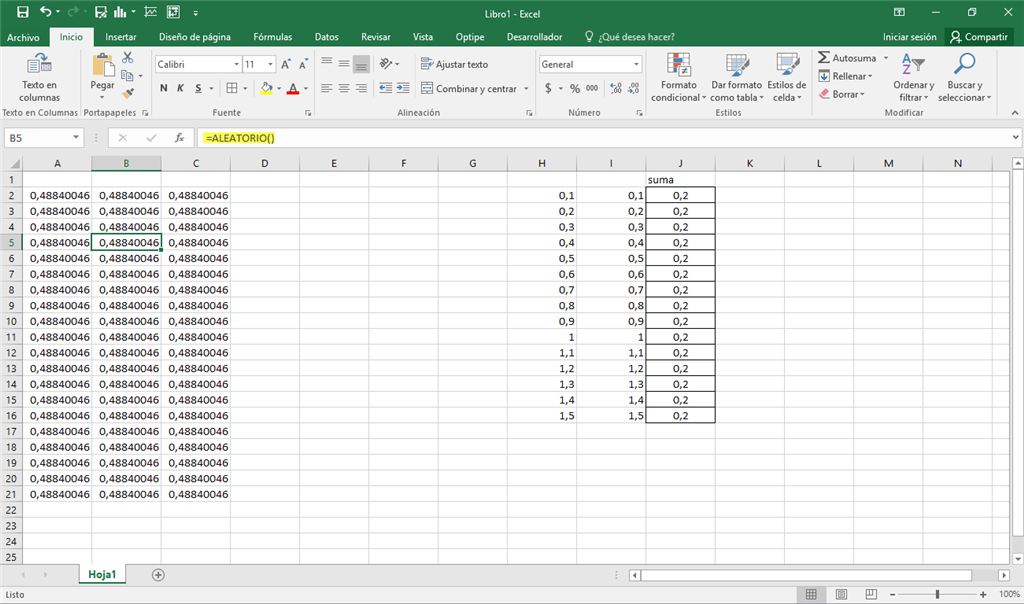Expand the formula bar
The height and width of the screenshot is (604, 1024).
coord(1016,138)
